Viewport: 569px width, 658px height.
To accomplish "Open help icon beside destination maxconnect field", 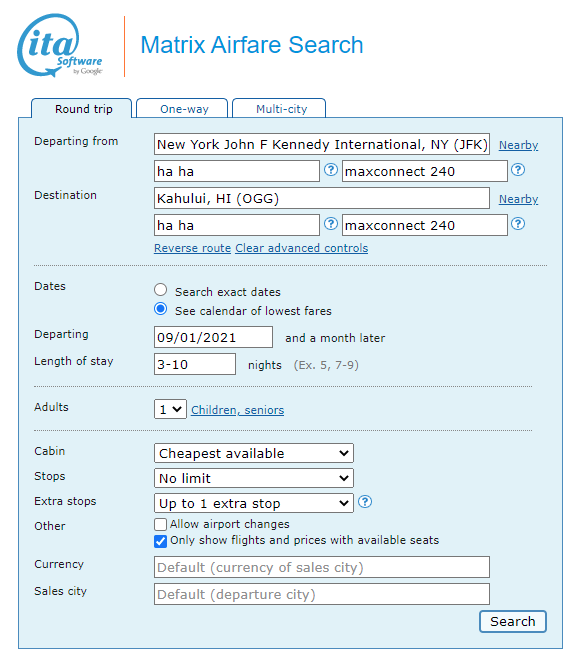I will coord(518,224).
